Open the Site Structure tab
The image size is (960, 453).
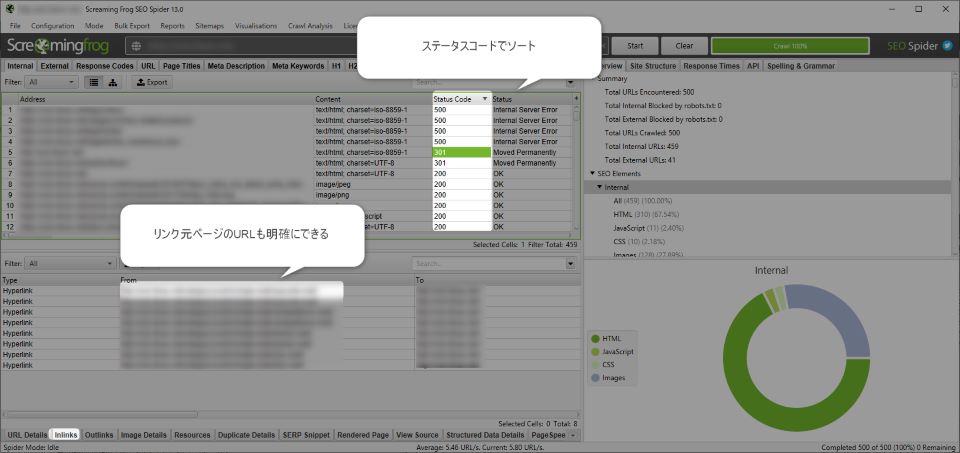[653, 66]
